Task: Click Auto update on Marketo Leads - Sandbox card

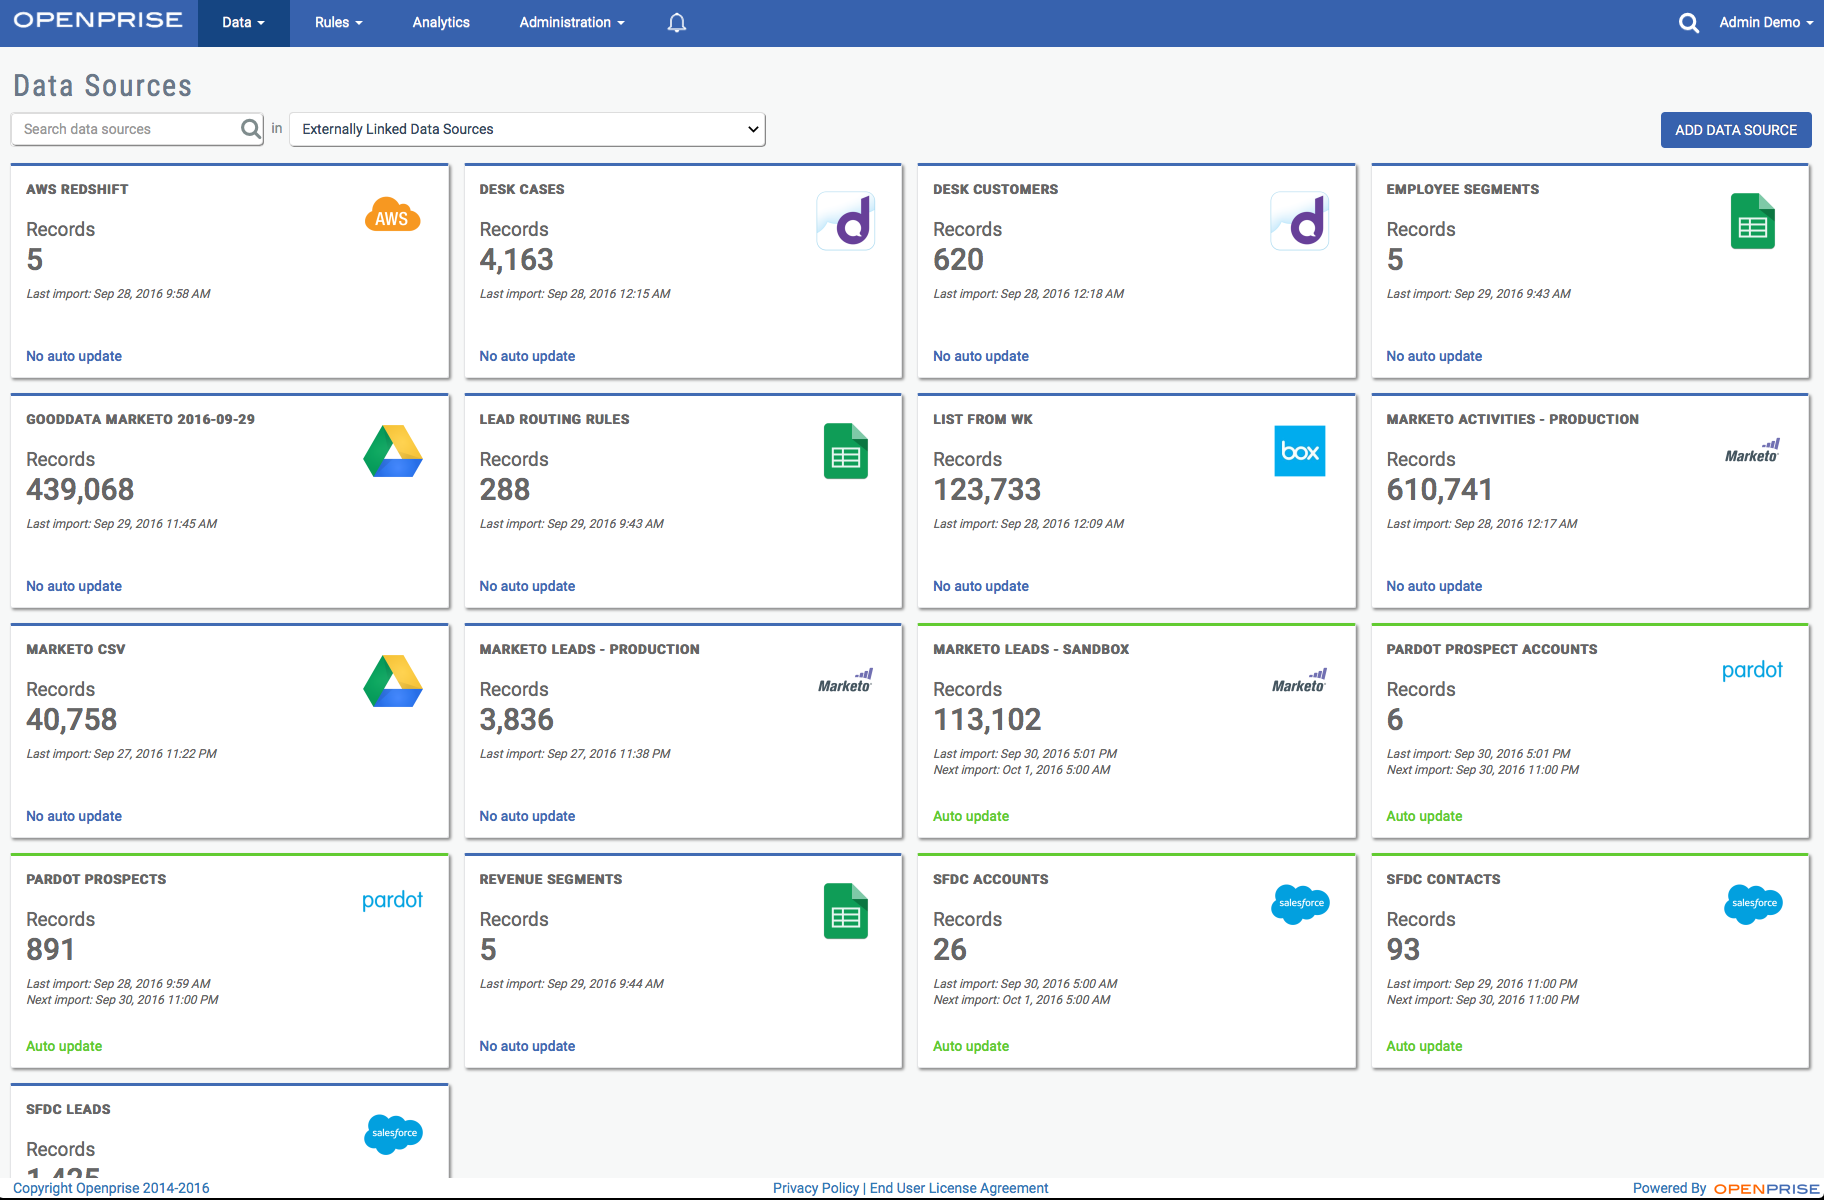Action: (971, 816)
